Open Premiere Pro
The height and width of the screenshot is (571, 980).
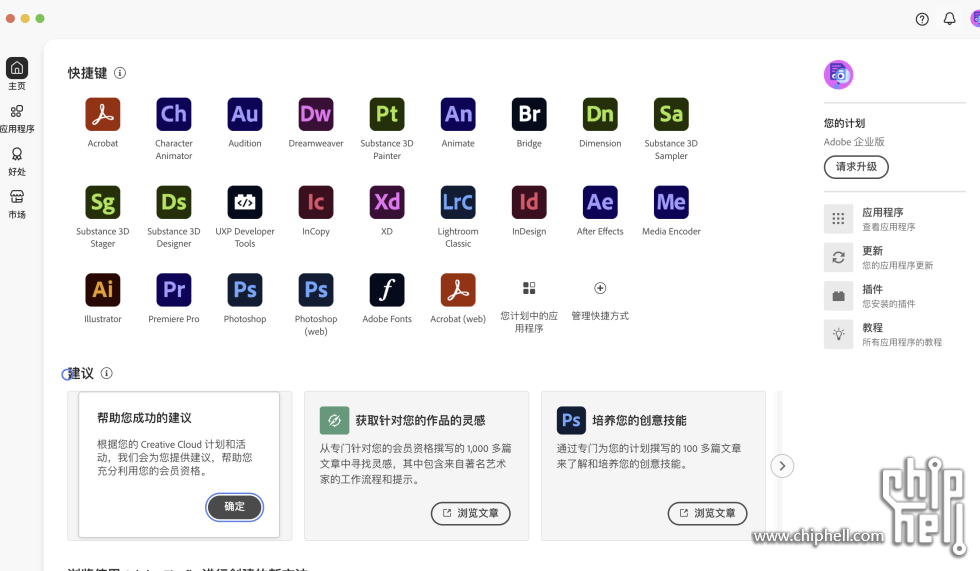pyautogui.click(x=174, y=290)
